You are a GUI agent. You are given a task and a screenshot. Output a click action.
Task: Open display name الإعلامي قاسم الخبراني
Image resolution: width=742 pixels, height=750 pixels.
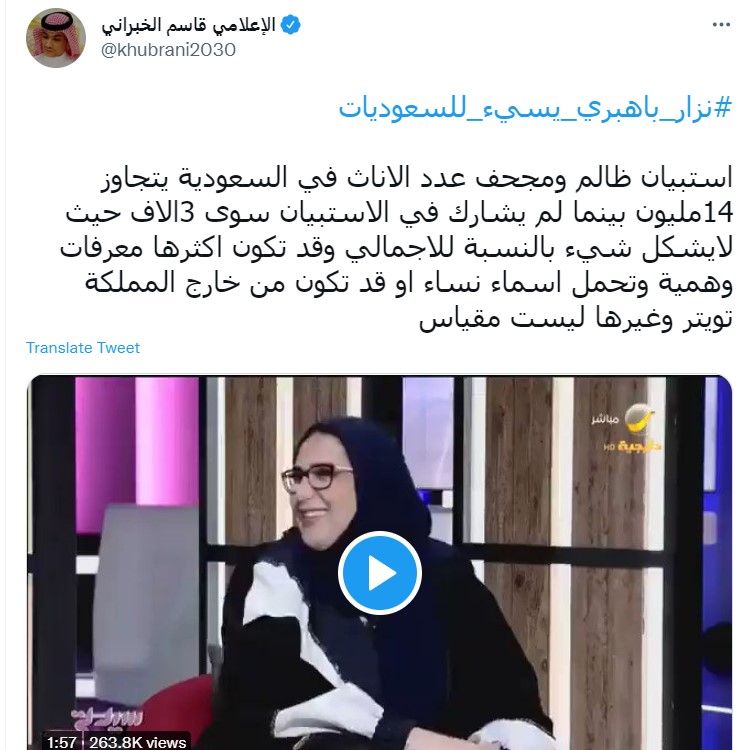(188, 25)
